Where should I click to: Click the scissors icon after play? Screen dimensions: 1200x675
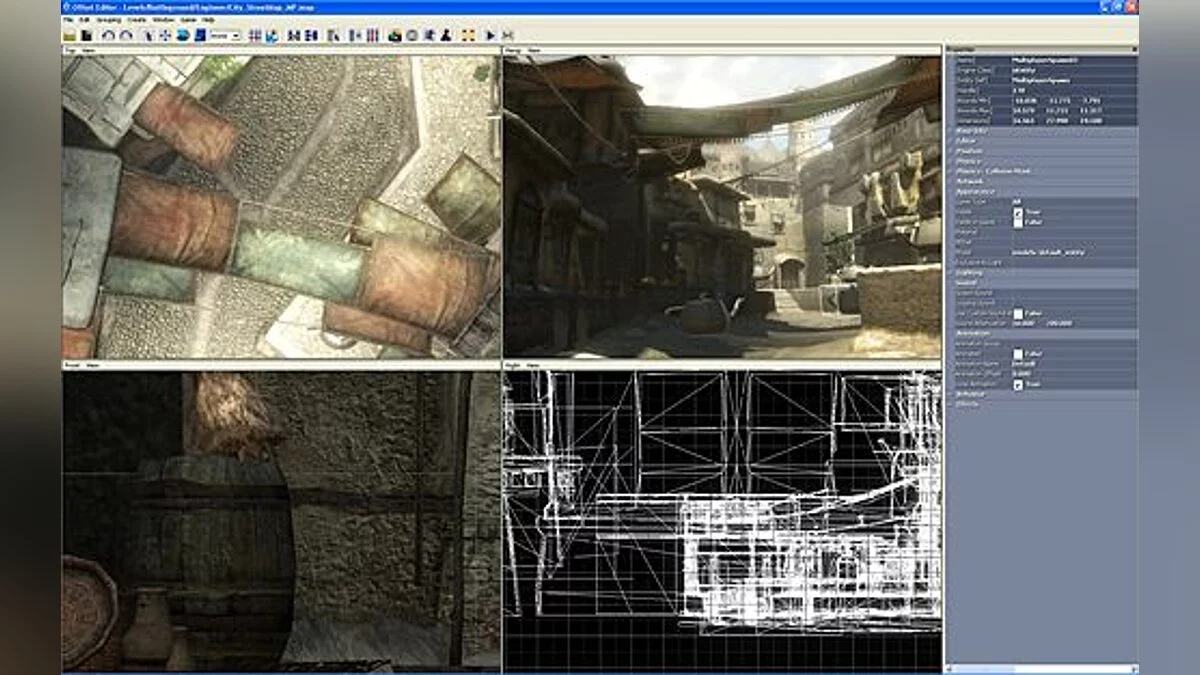pos(506,35)
